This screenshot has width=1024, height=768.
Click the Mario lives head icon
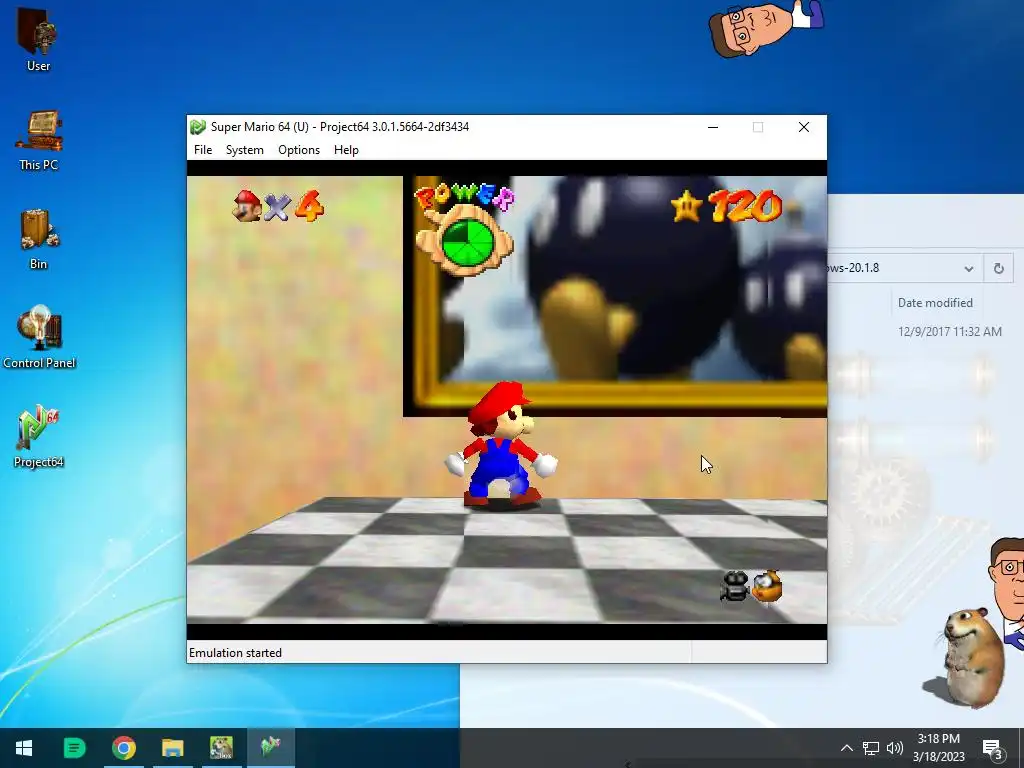pos(247,206)
